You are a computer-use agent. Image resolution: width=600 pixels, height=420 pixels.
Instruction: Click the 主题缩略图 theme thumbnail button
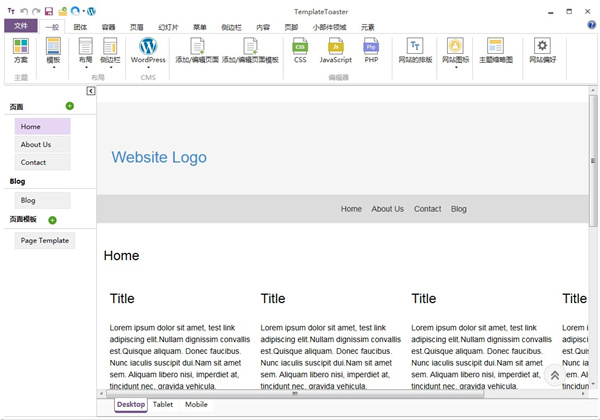[x=496, y=50]
